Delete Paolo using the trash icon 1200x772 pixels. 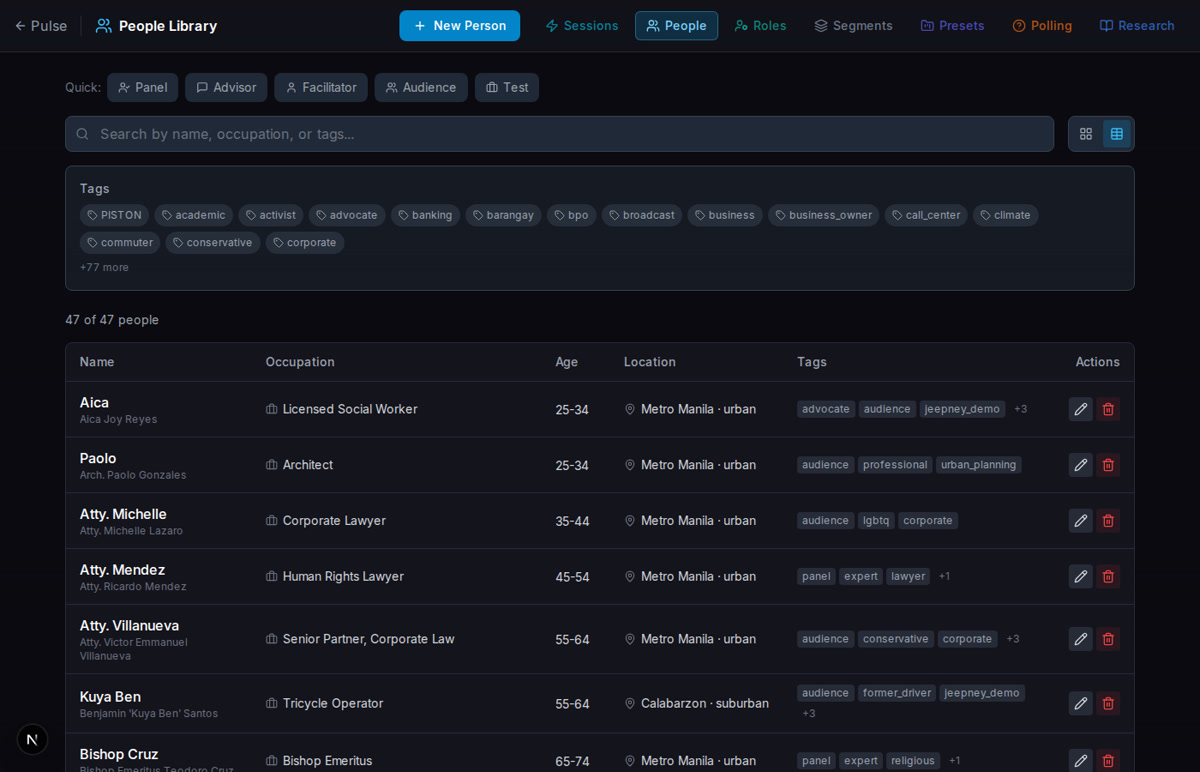pyautogui.click(x=1107, y=465)
